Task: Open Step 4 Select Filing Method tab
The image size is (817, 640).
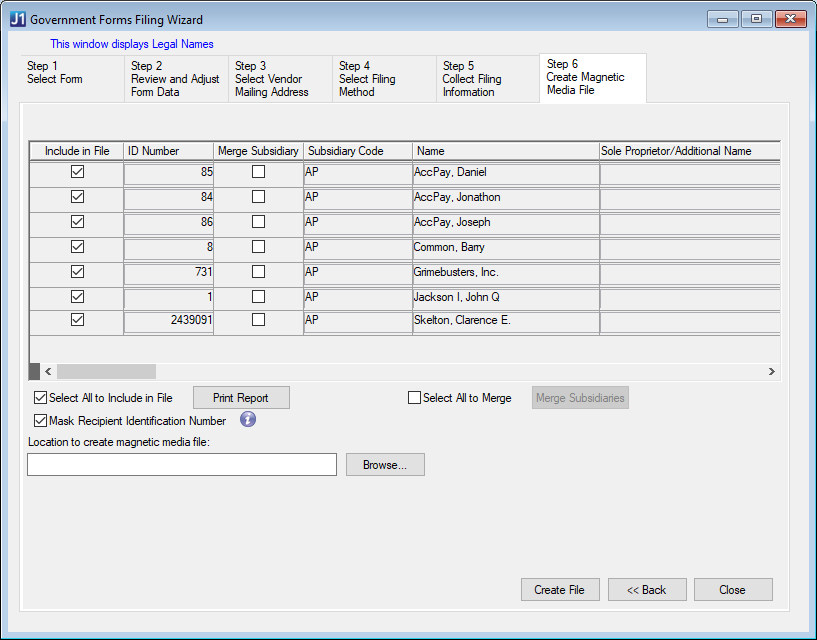Action: point(384,79)
